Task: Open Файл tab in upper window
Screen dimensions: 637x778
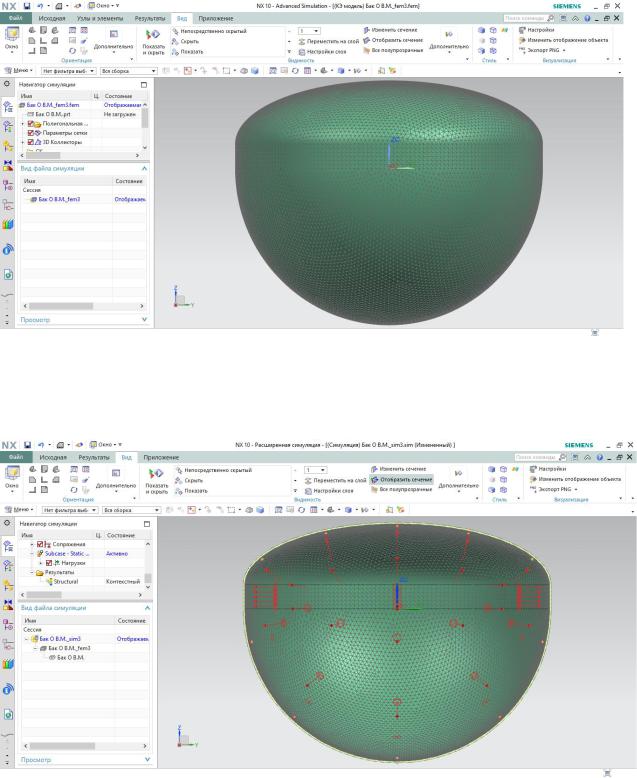Action: pyautogui.click(x=15, y=18)
